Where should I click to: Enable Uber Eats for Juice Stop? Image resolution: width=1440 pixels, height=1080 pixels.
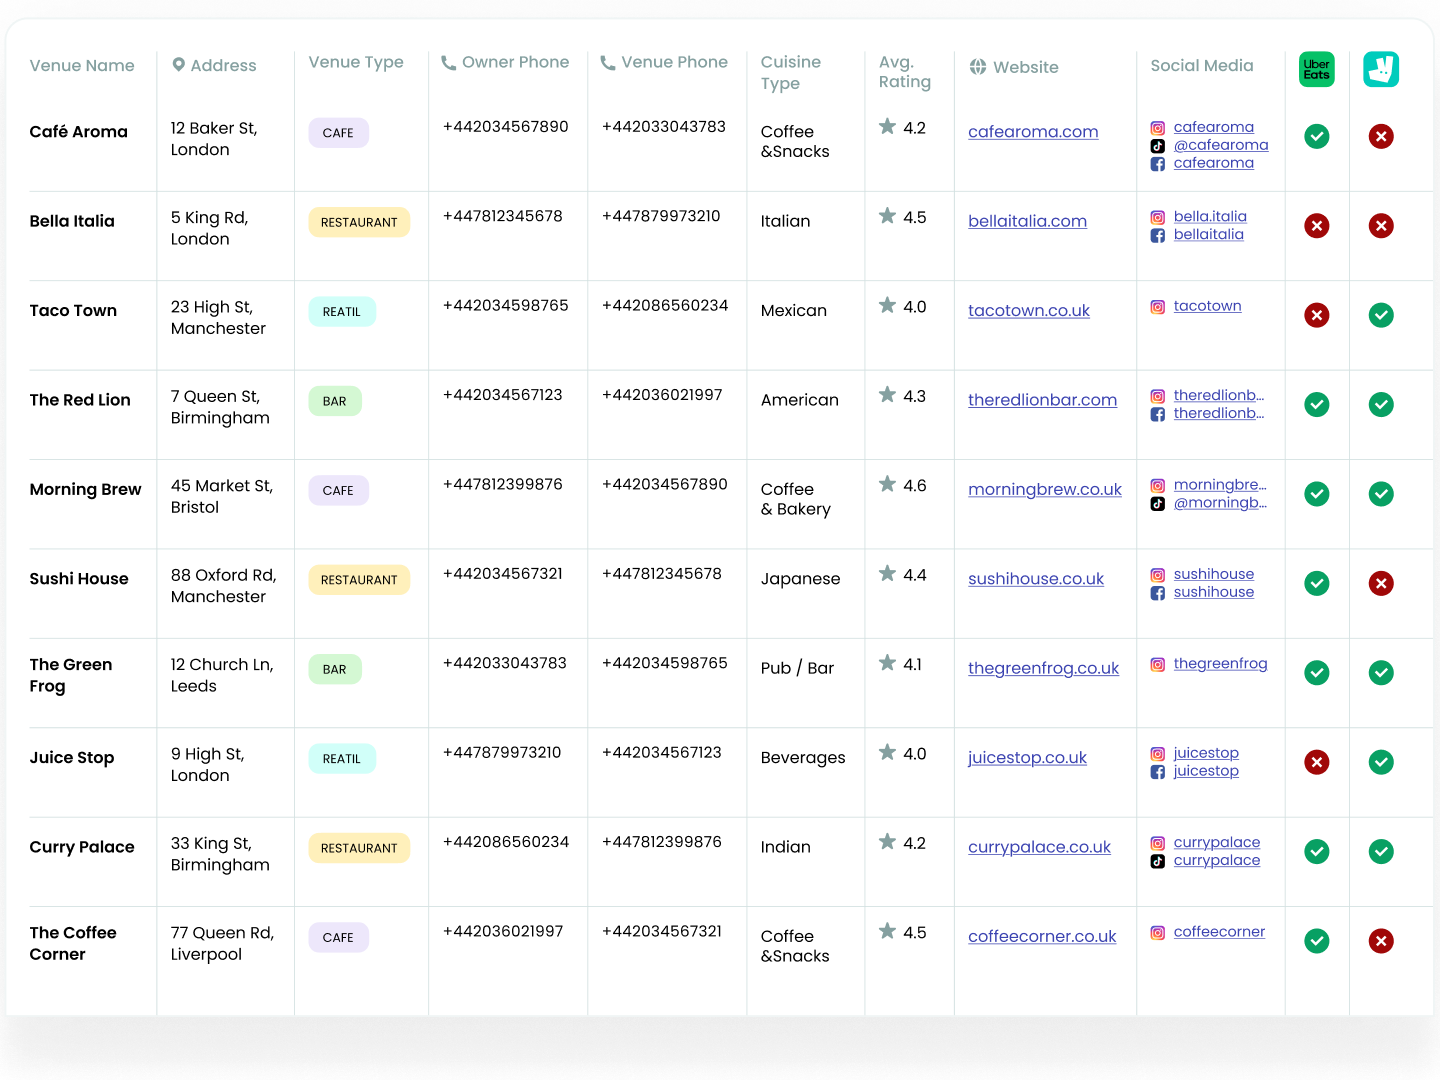(1316, 762)
